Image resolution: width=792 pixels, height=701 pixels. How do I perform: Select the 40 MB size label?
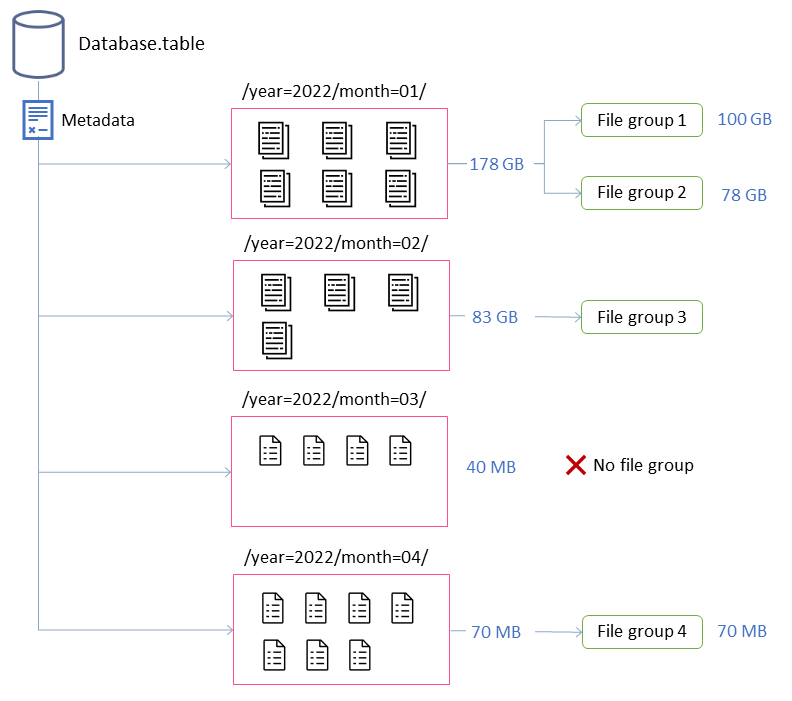tap(491, 467)
